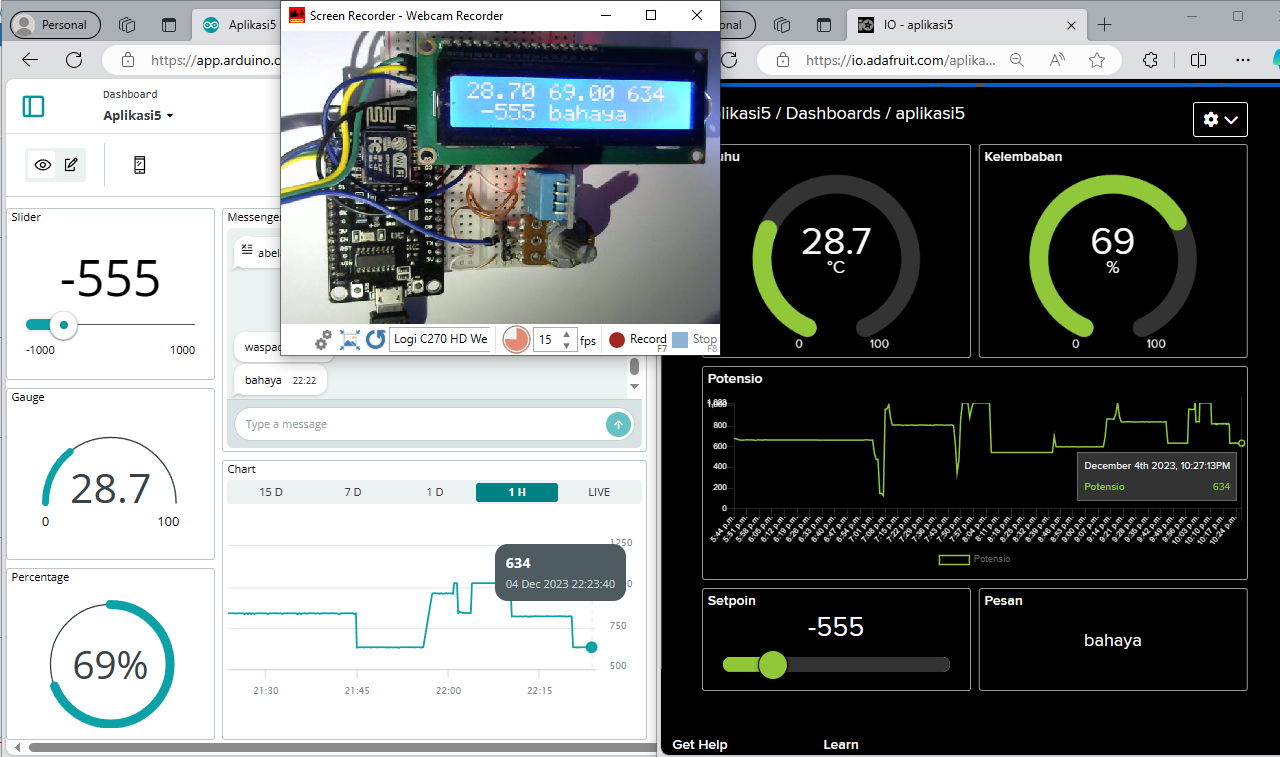Add Adafruit page to favorites star

(x=1097, y=60)
